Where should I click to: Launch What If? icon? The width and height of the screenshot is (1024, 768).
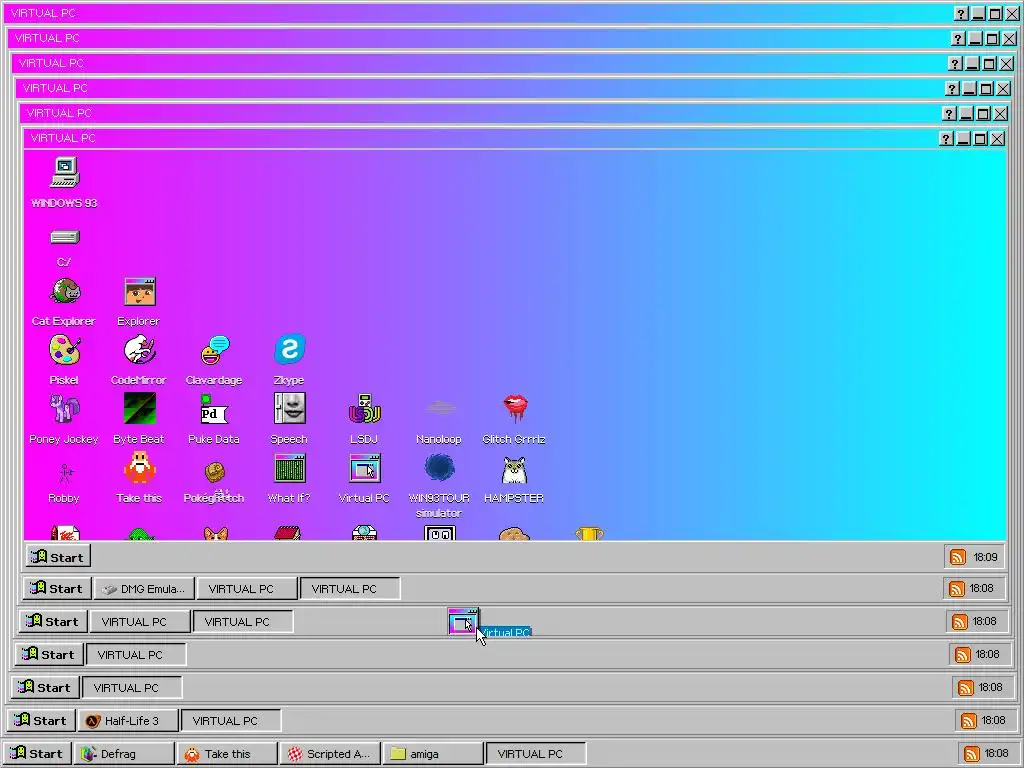(x=289, y=468)
